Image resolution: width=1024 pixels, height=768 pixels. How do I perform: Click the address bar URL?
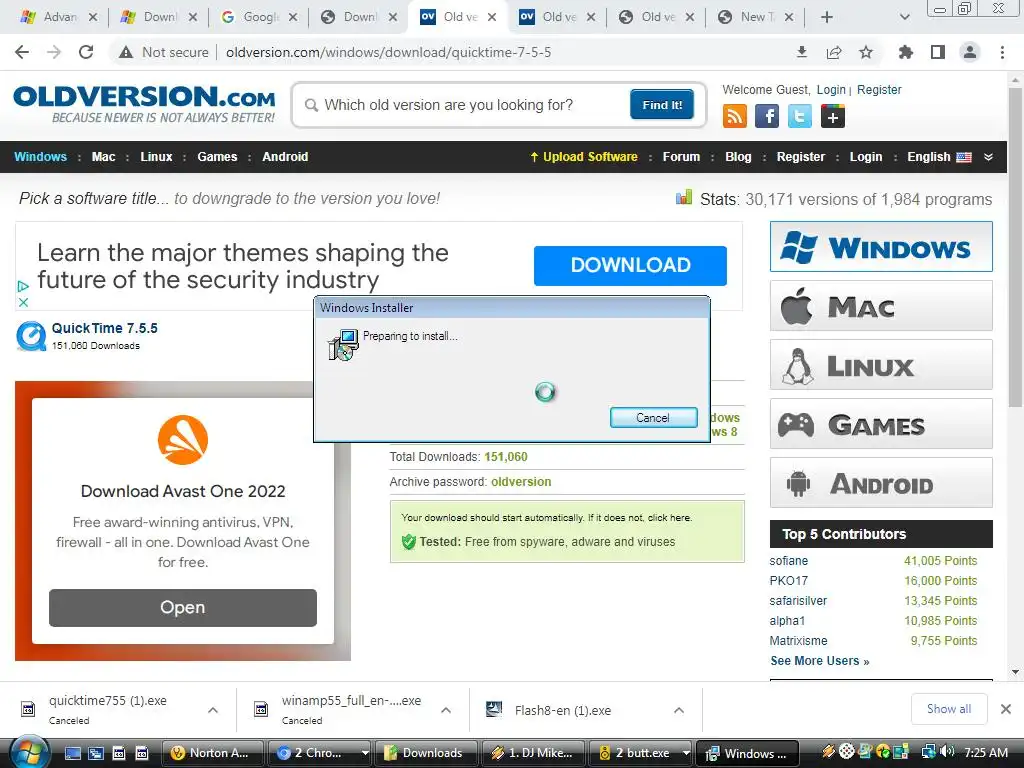(x=389, y=52)
